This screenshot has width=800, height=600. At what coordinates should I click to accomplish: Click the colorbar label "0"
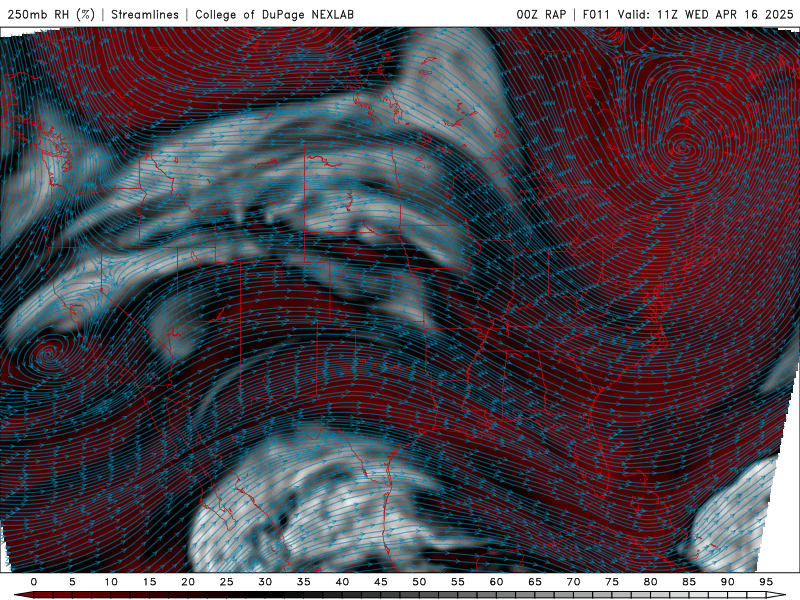click(34, 582)
